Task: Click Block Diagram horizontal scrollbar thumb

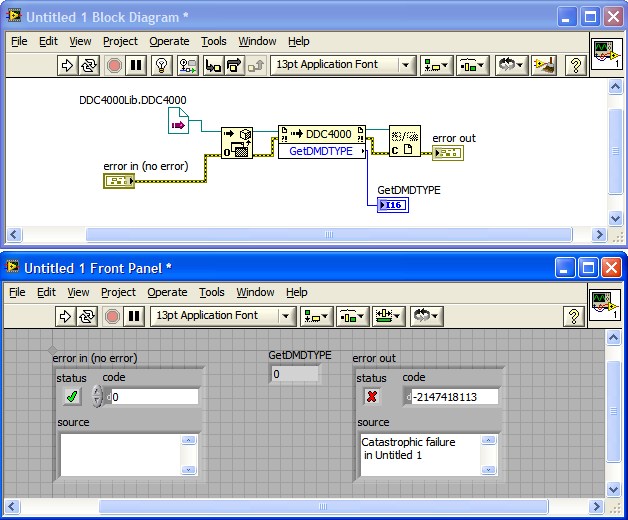Action: (x=329, y=235)
